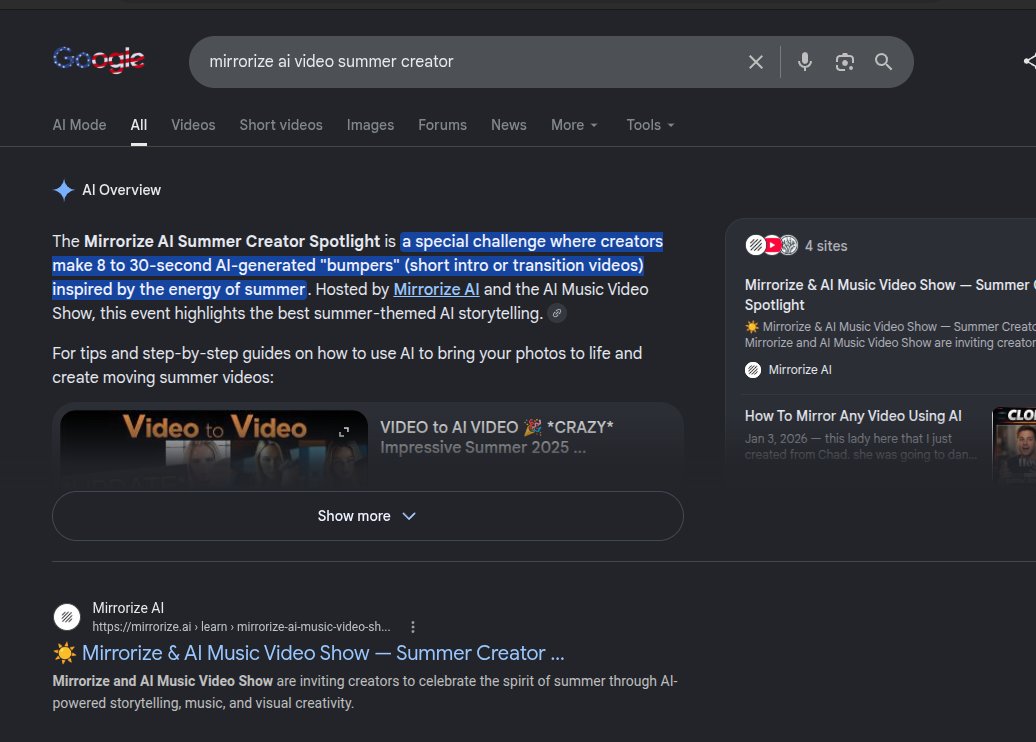Expand the Video to Video thumbnail
The image size is (1036, 742).
(x=344, y=432)
